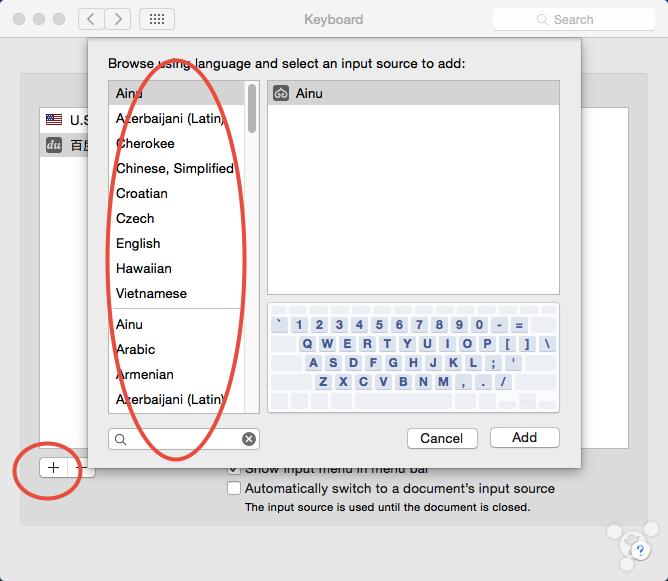668x581 pixels.
Task: Select Arabic language
Action: tap(177, 349)
